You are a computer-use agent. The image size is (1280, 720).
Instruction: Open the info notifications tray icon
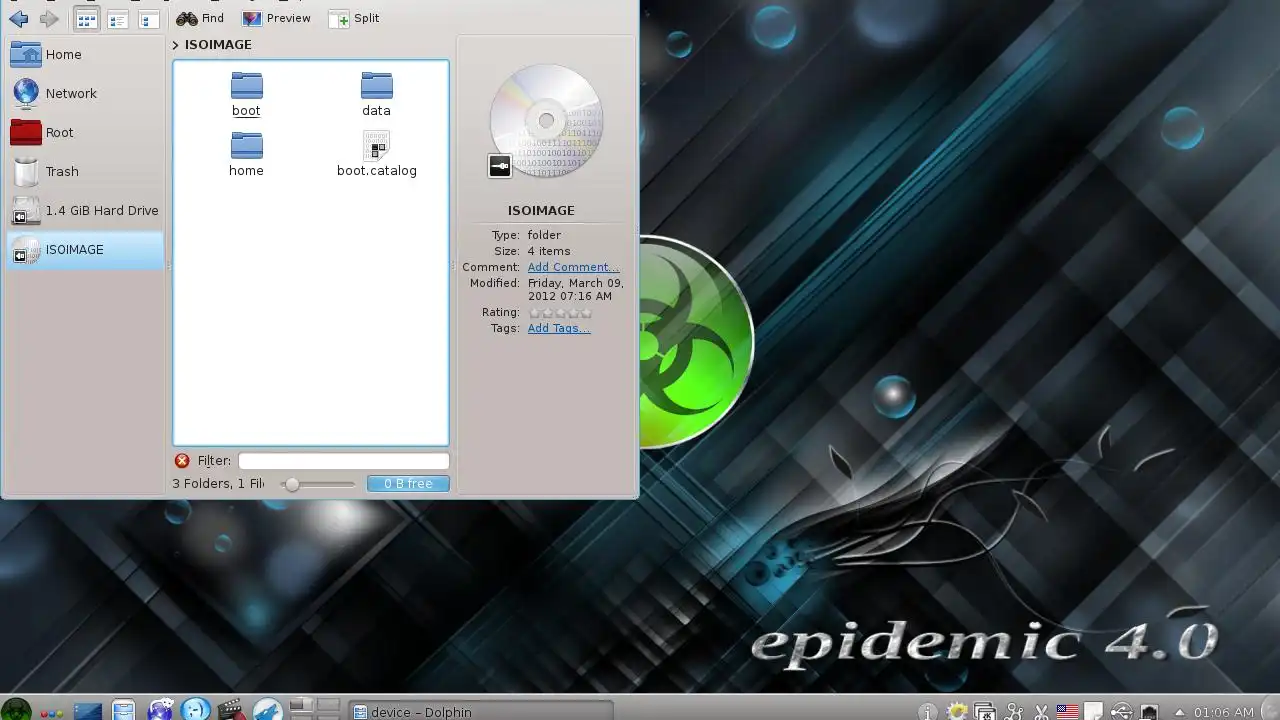pos(927,711)
